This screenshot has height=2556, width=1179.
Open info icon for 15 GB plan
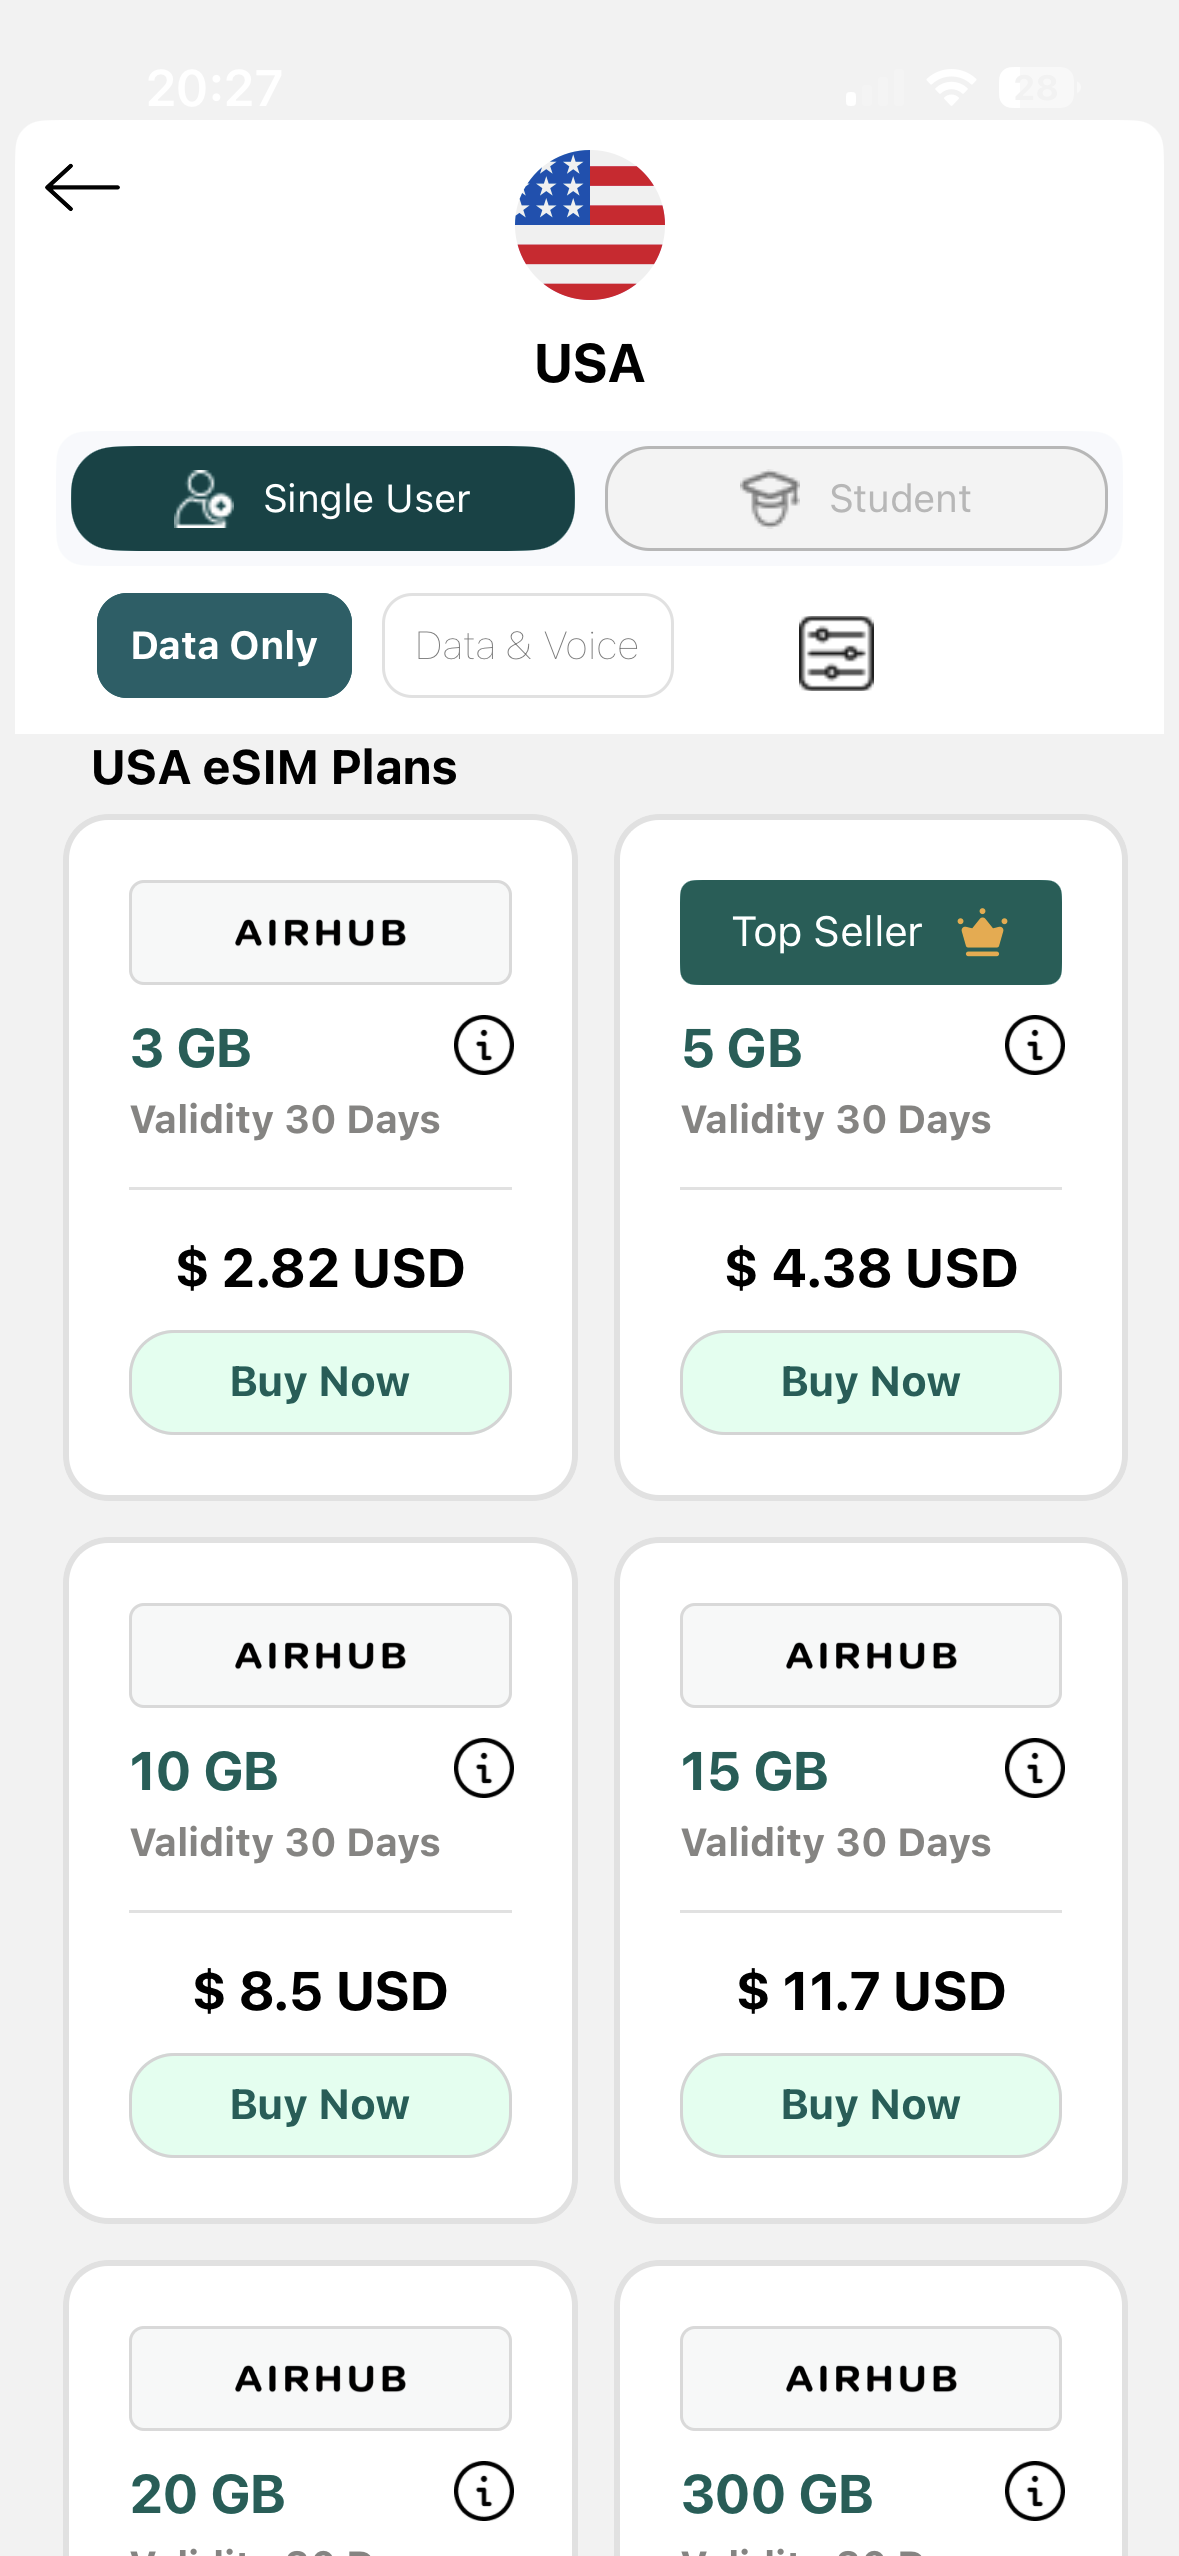coord(1034,1769)
